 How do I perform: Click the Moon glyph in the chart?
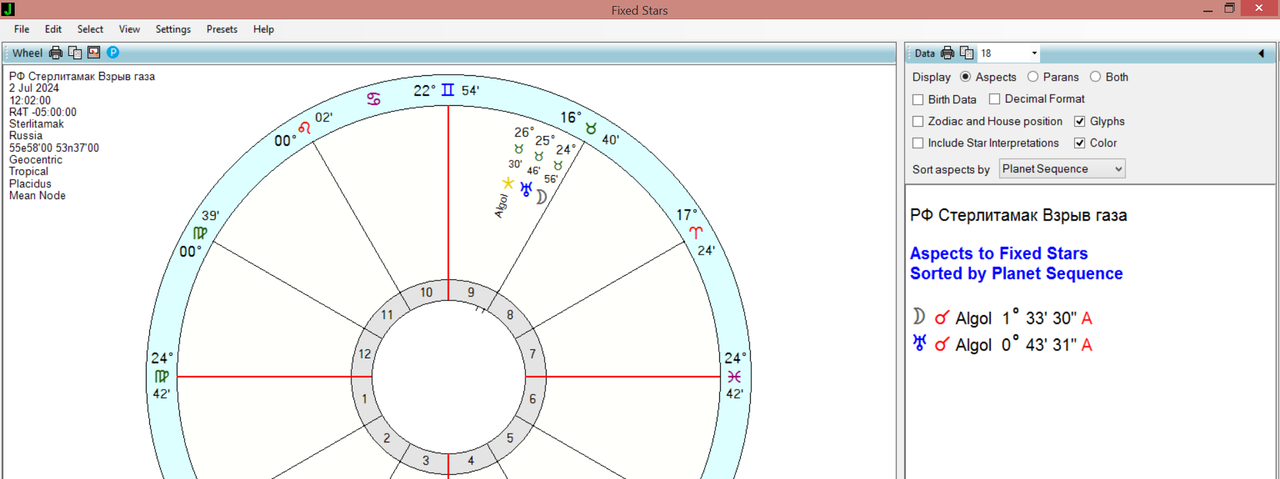click(541, 197)
